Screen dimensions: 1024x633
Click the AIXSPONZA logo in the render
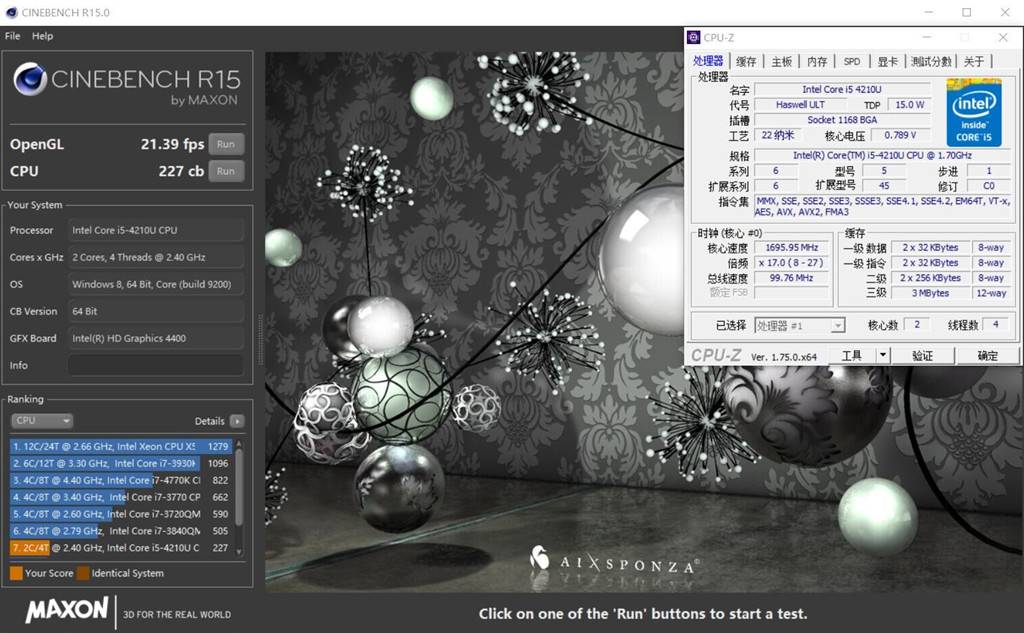(x=613, y=564)
